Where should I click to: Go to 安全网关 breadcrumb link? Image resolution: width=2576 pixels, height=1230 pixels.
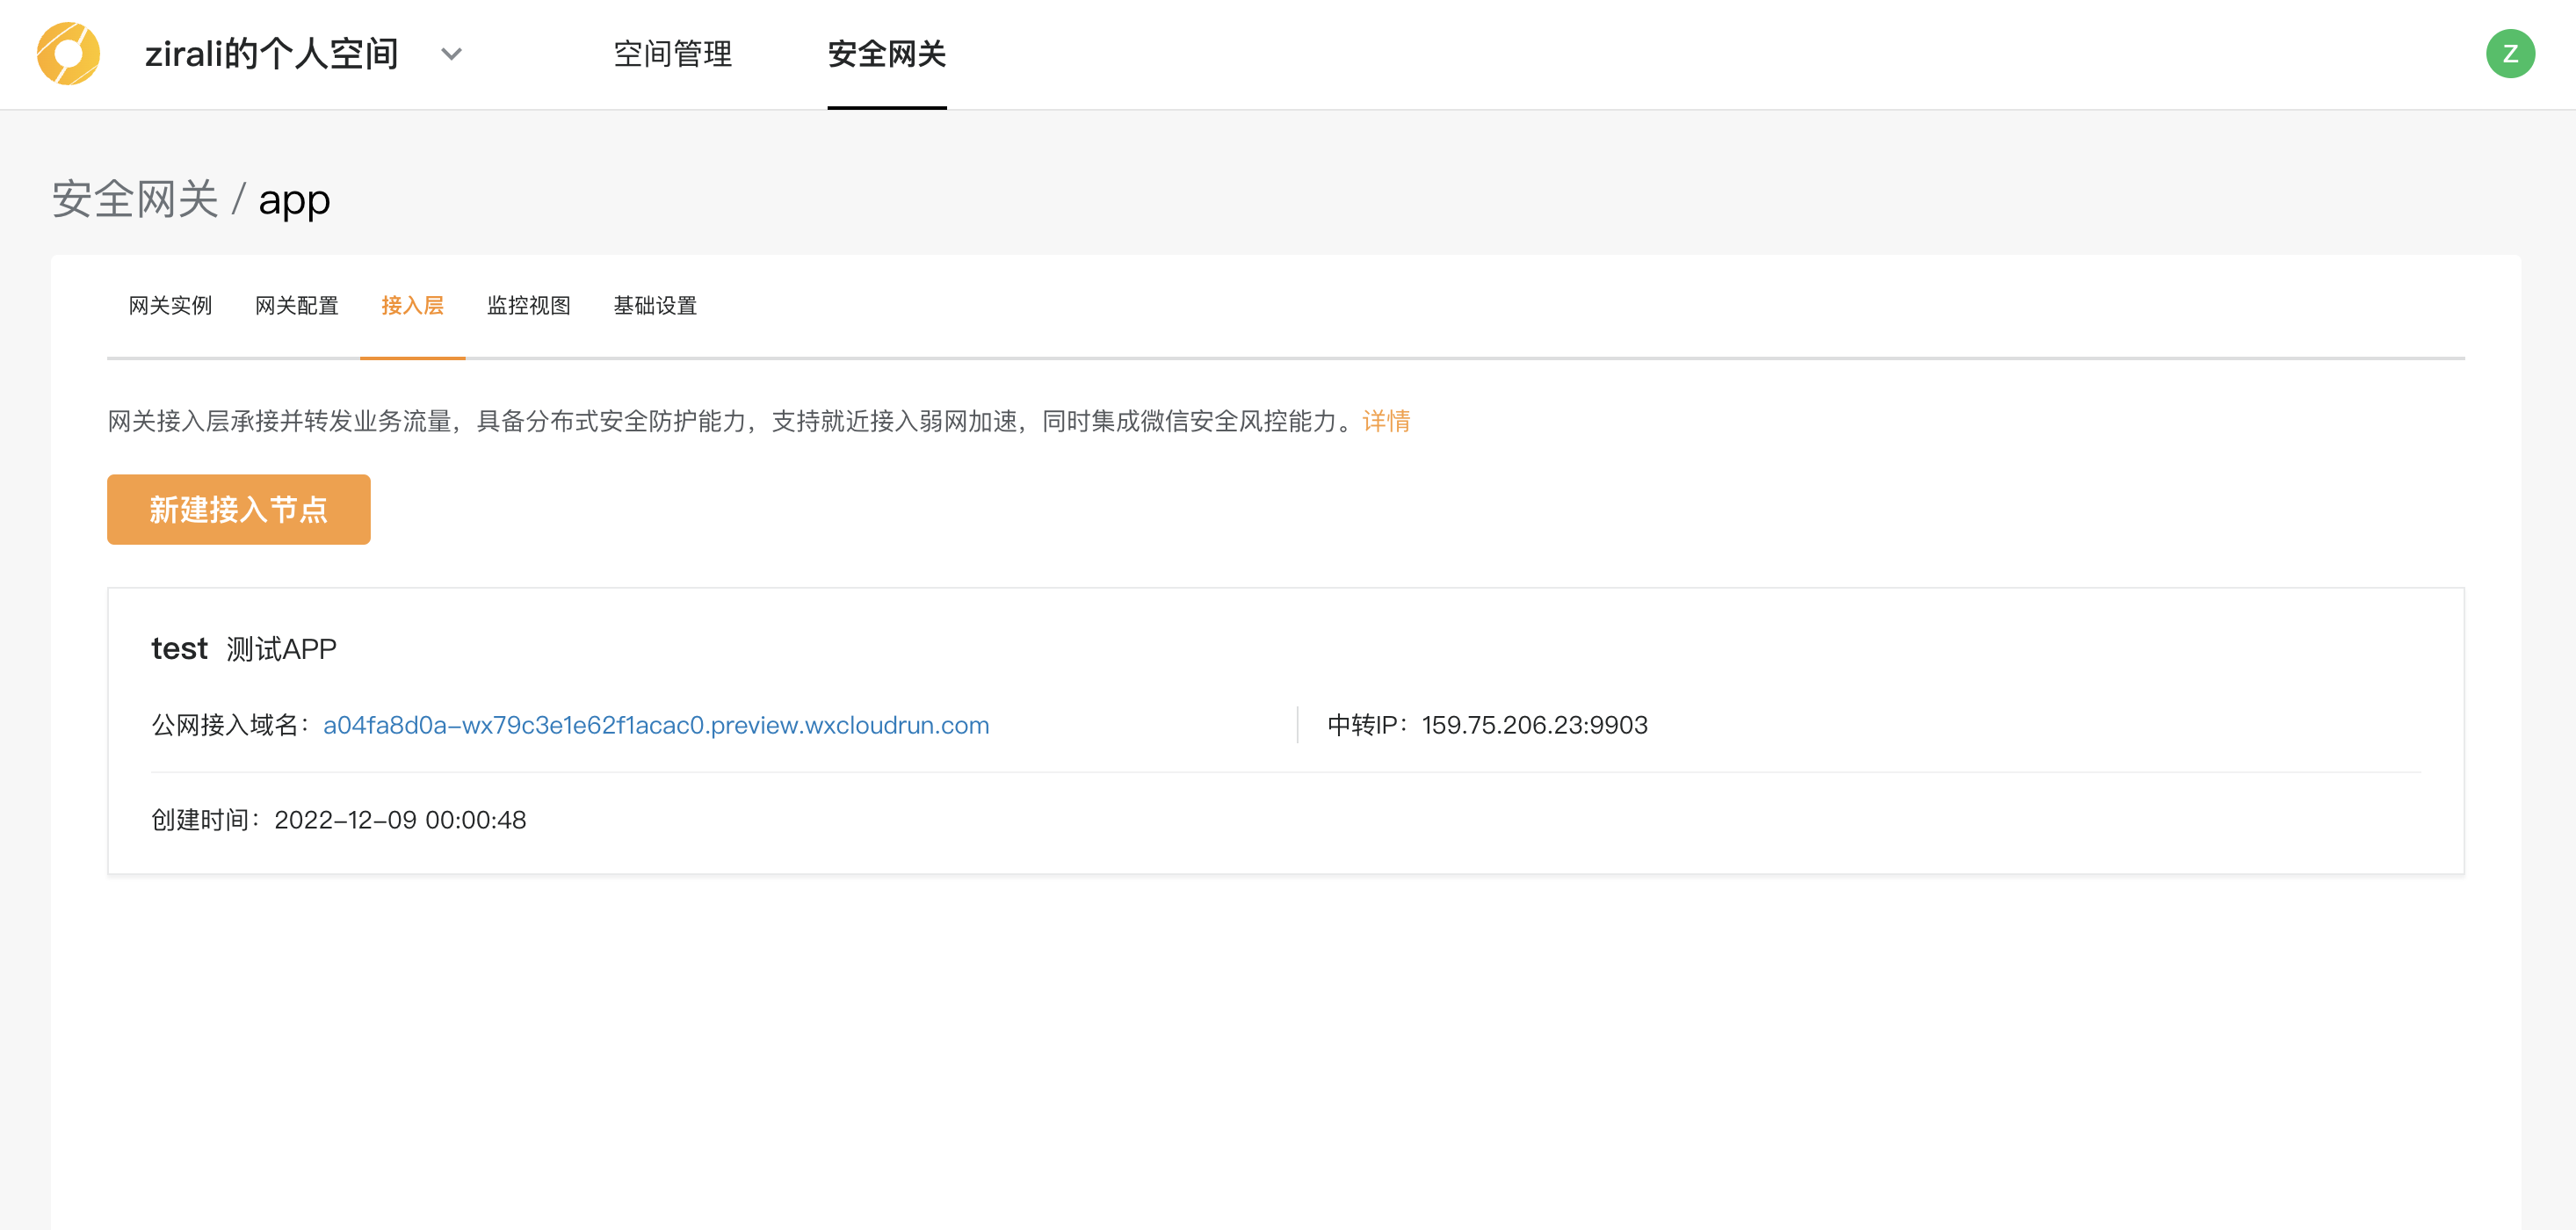(x=135, y=199)
